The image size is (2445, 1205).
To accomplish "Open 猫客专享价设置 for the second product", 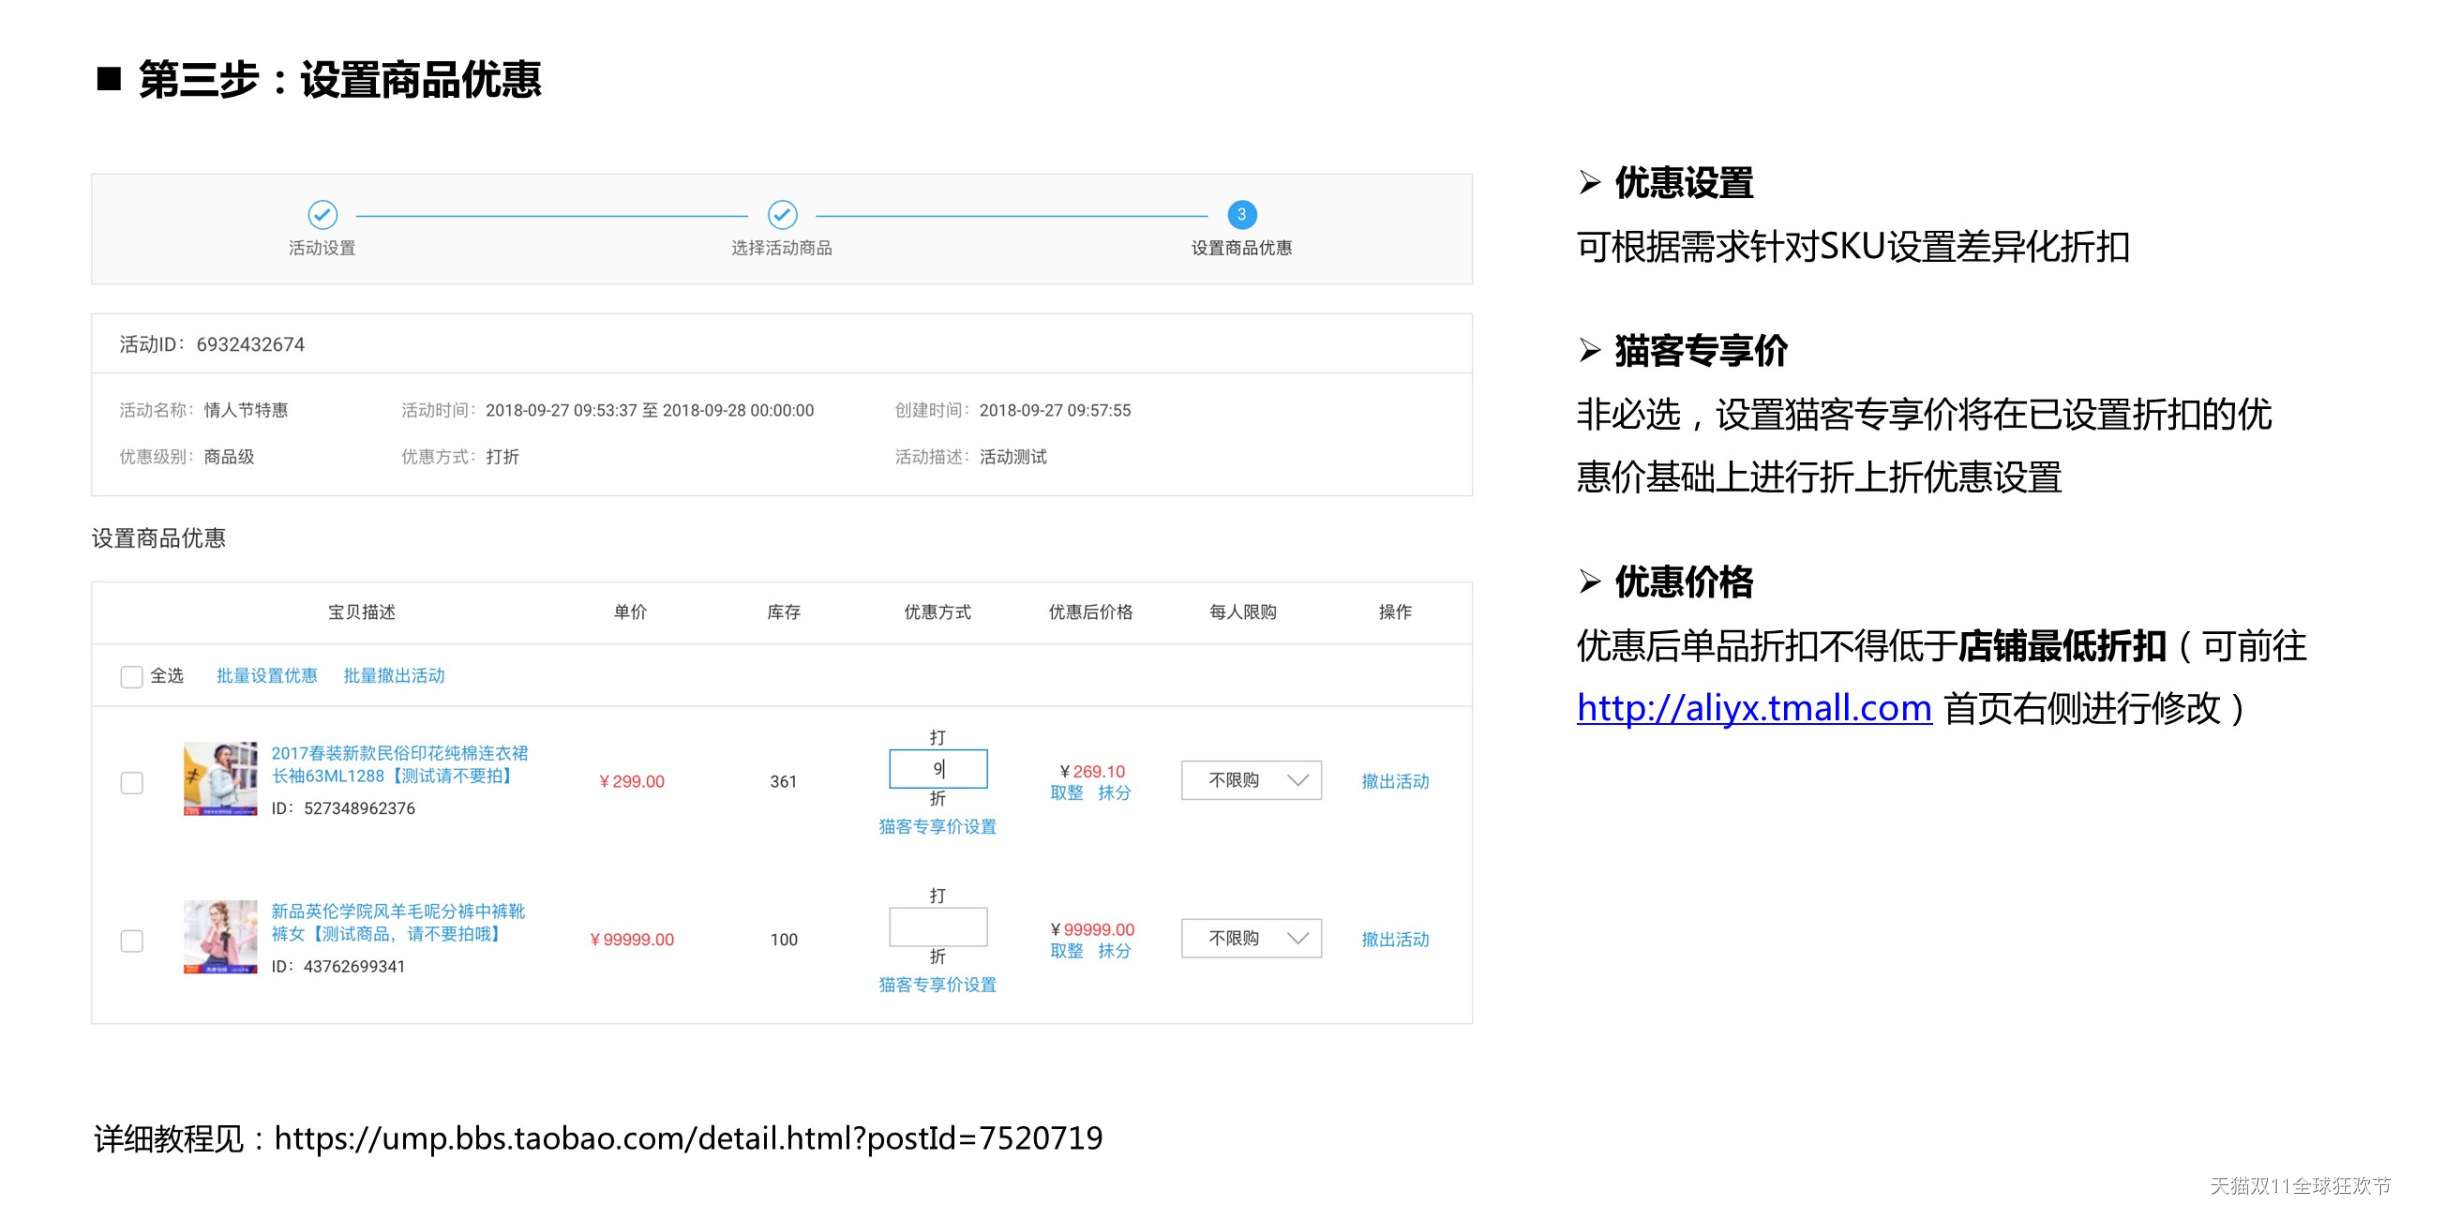I will click(x=937, y=984).
